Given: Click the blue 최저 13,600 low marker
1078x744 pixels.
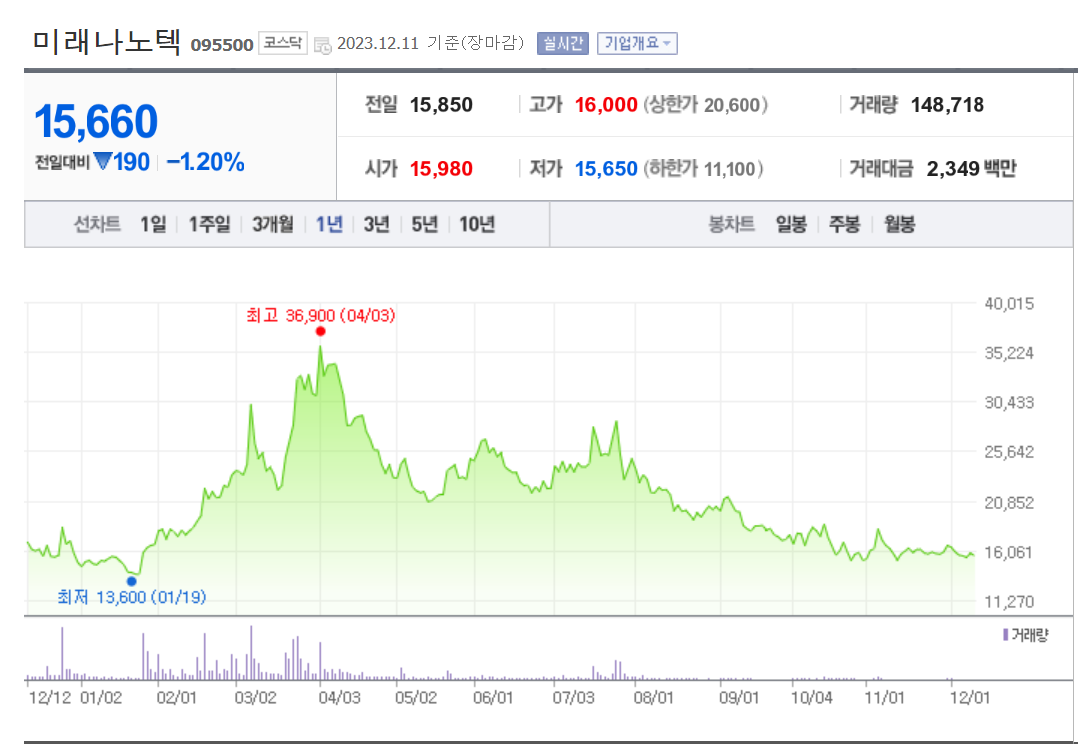Looking at the screenshot, I should point(131,581).
